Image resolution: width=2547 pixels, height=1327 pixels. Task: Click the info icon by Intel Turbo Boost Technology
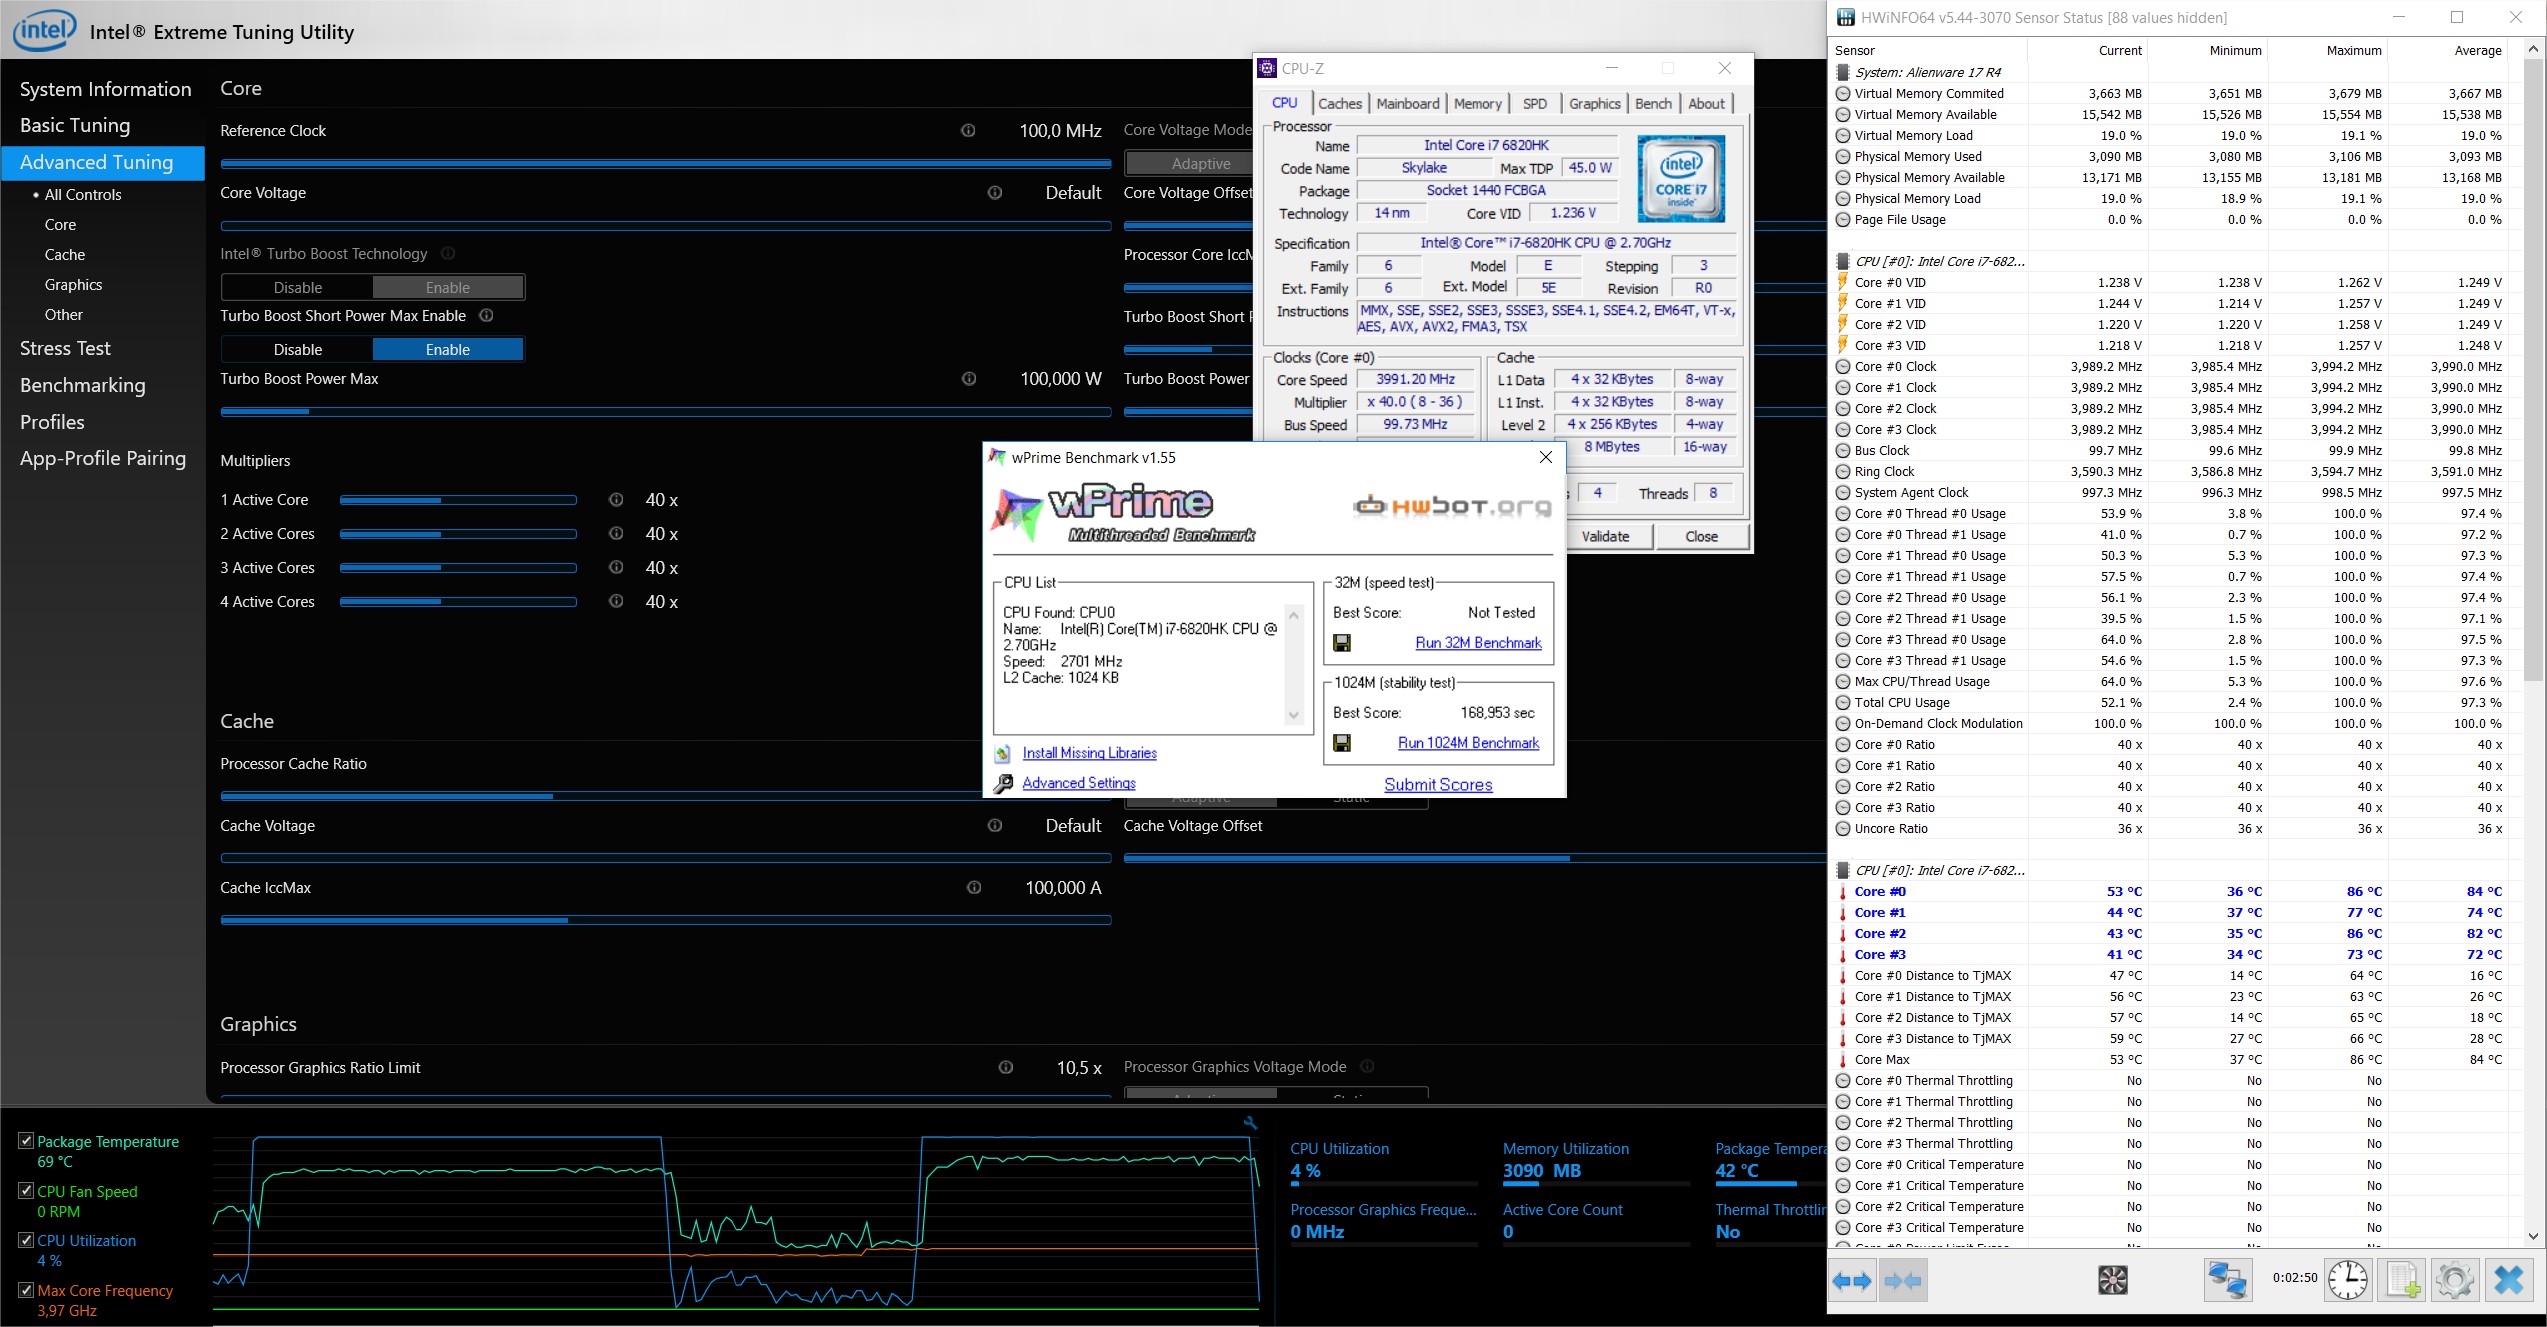448,254
